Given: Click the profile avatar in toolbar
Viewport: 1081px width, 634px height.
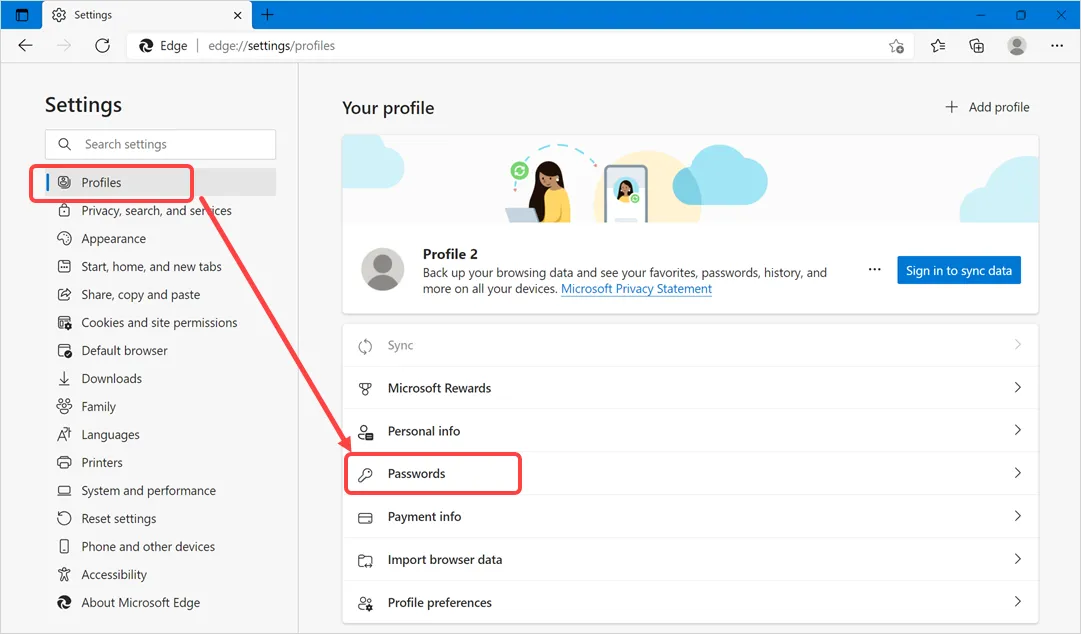Looking at the screenshot, I should (x=1017, y=46).
